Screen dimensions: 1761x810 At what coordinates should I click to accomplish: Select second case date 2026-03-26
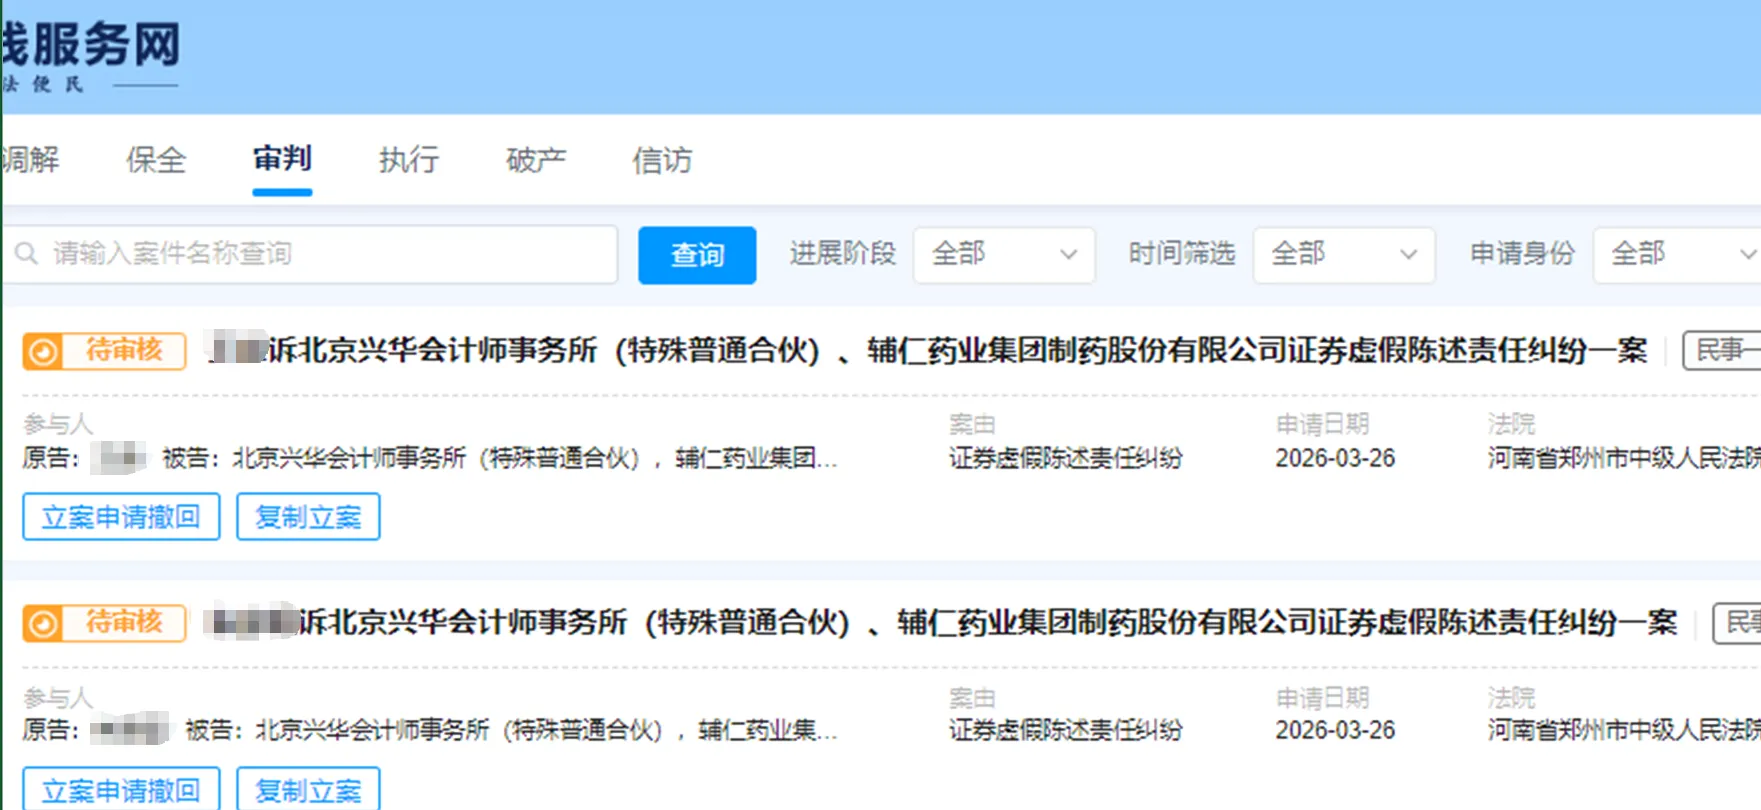1335,730
